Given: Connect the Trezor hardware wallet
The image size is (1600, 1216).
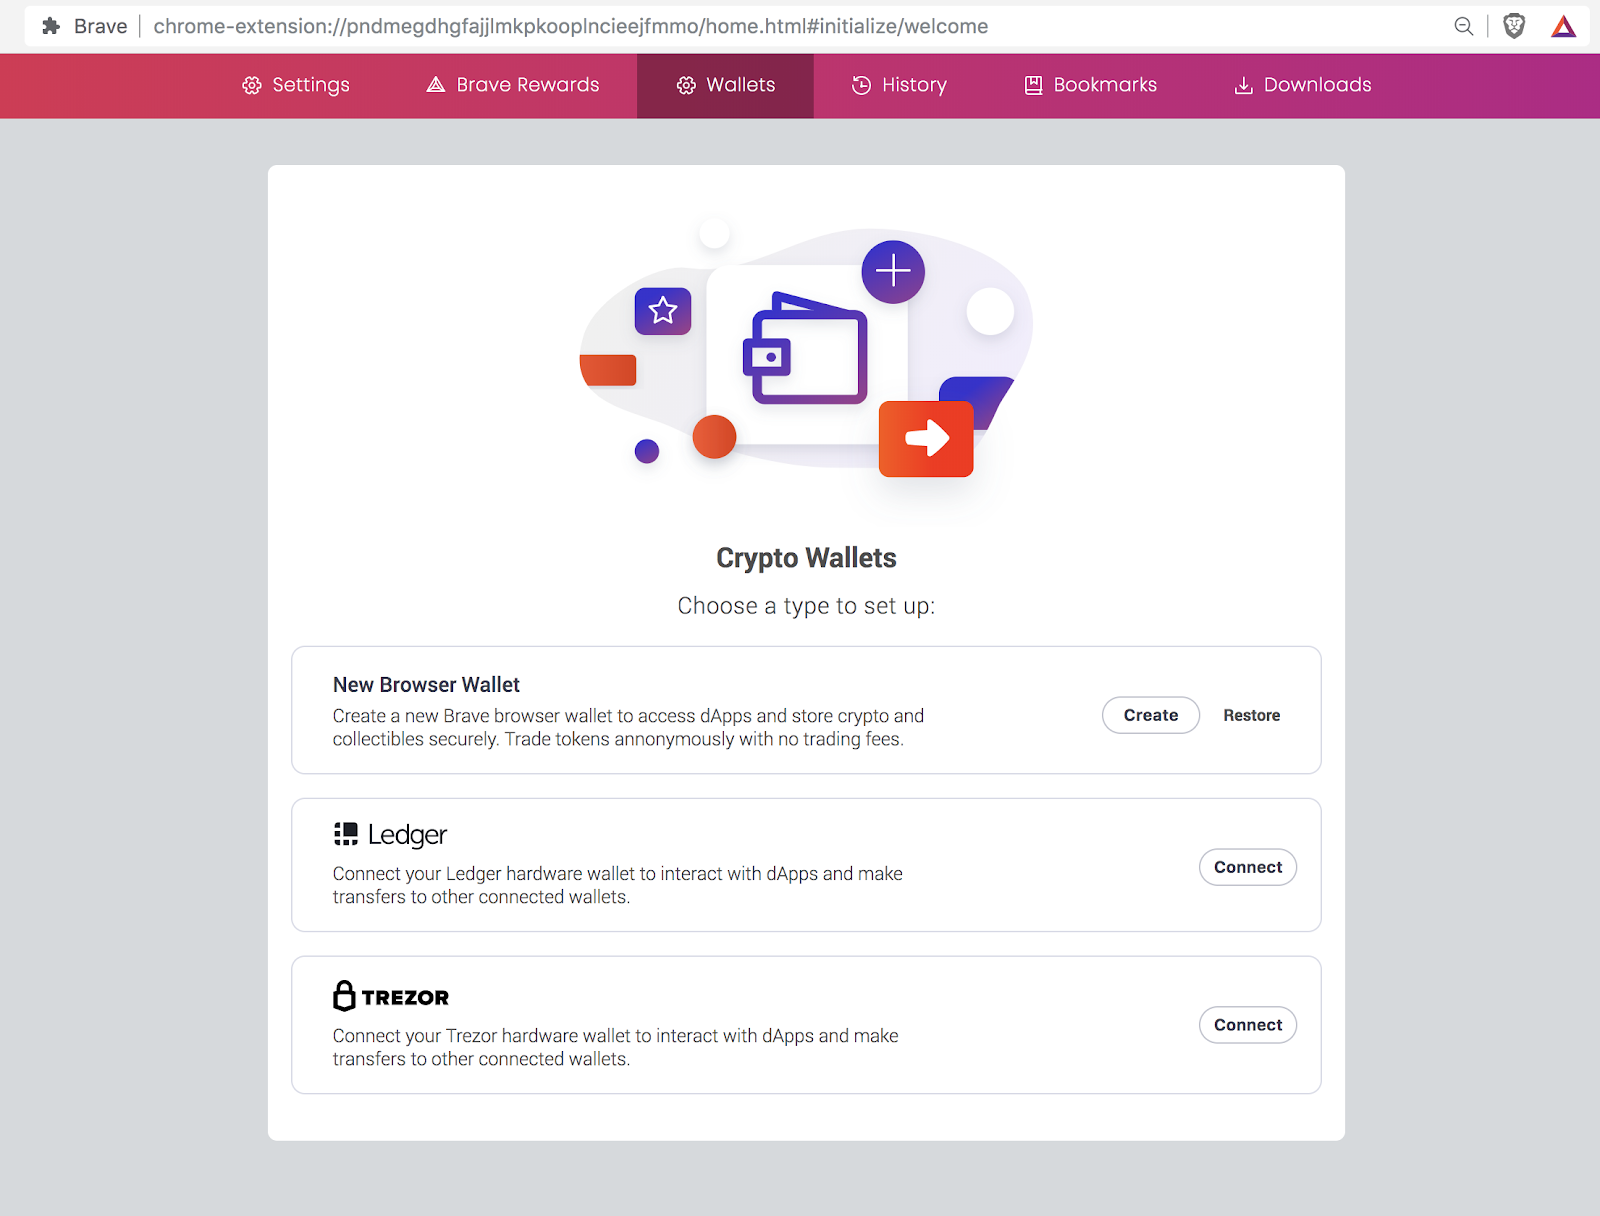Looking at the screenshot, I should 1248,1025.
